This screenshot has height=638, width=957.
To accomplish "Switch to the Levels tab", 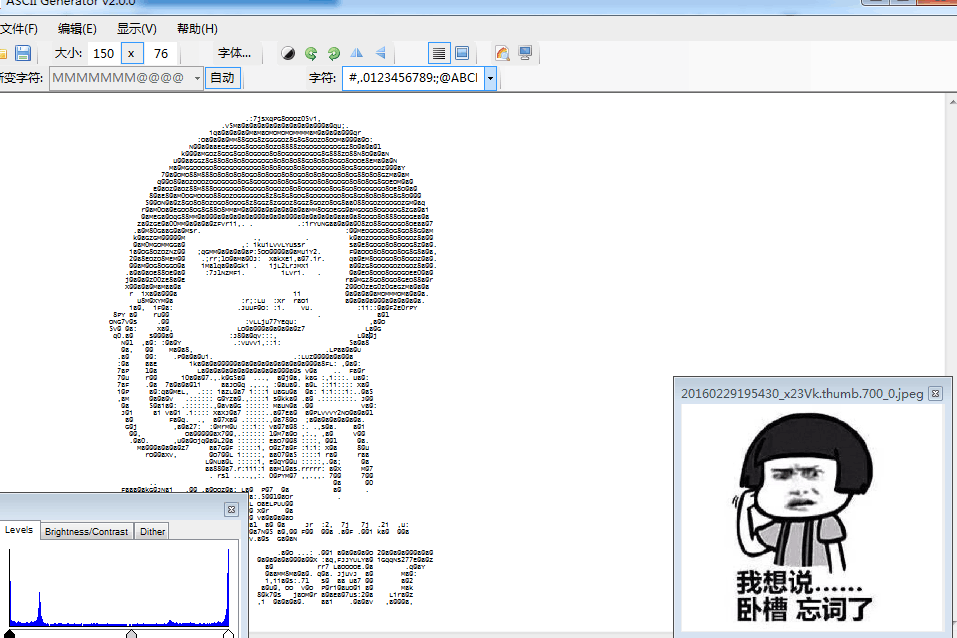I will click(19, 530).
